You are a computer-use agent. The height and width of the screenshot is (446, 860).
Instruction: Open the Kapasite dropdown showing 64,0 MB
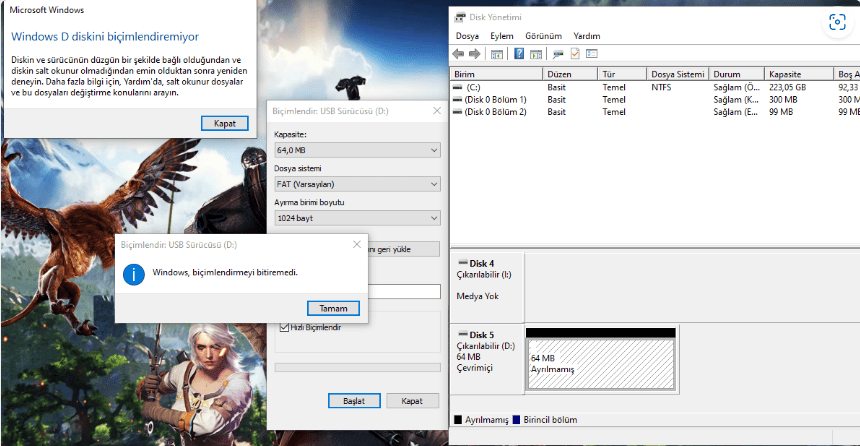coord(358,150)
